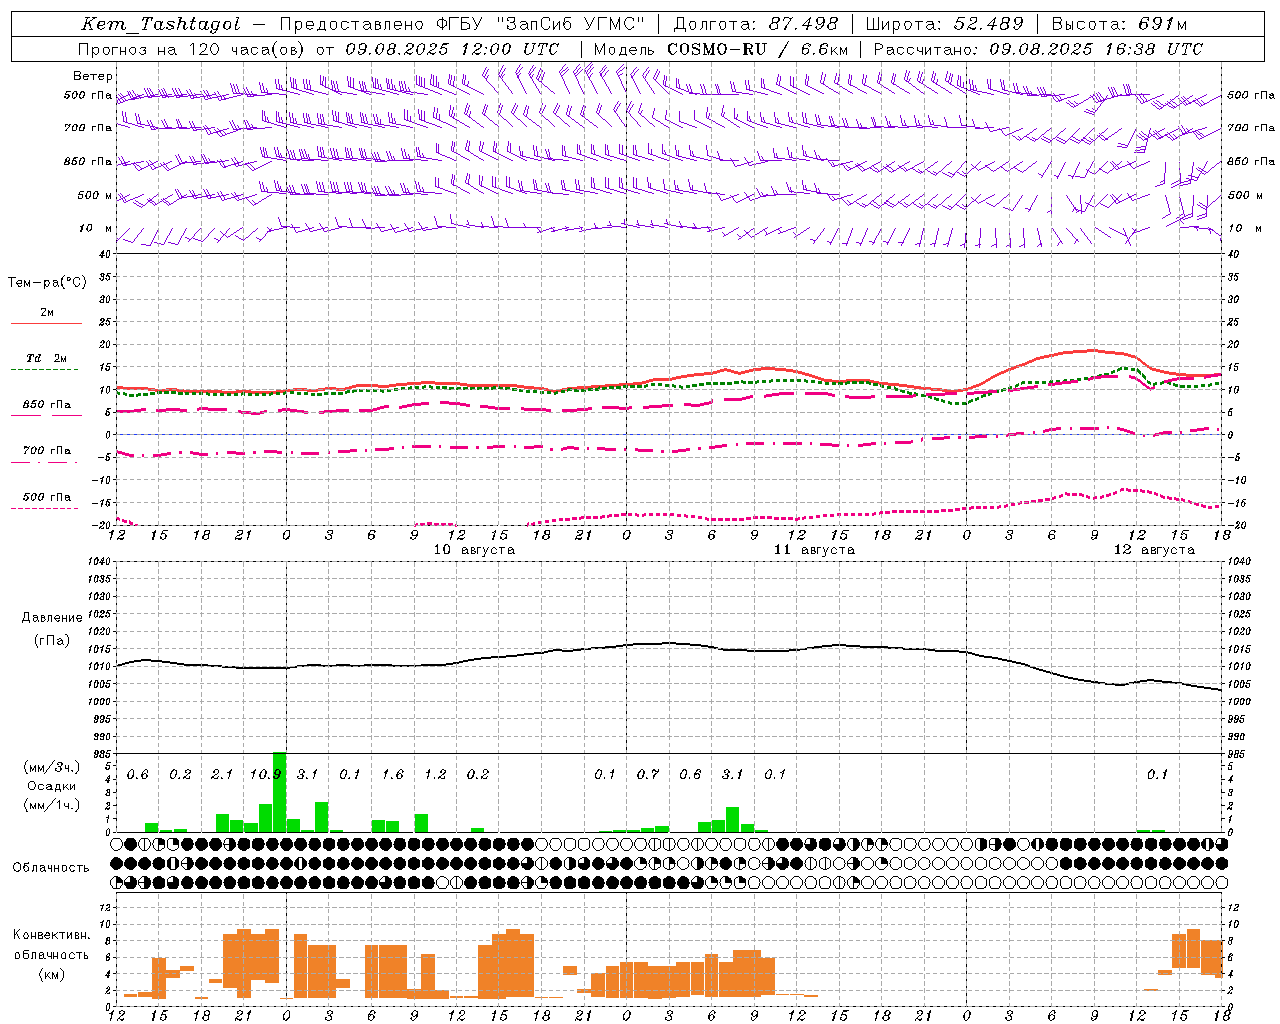Click the "10.9" precipitation value
Screen dimensions: 1280x1024
pyautogui.click(x=265, y=775)
